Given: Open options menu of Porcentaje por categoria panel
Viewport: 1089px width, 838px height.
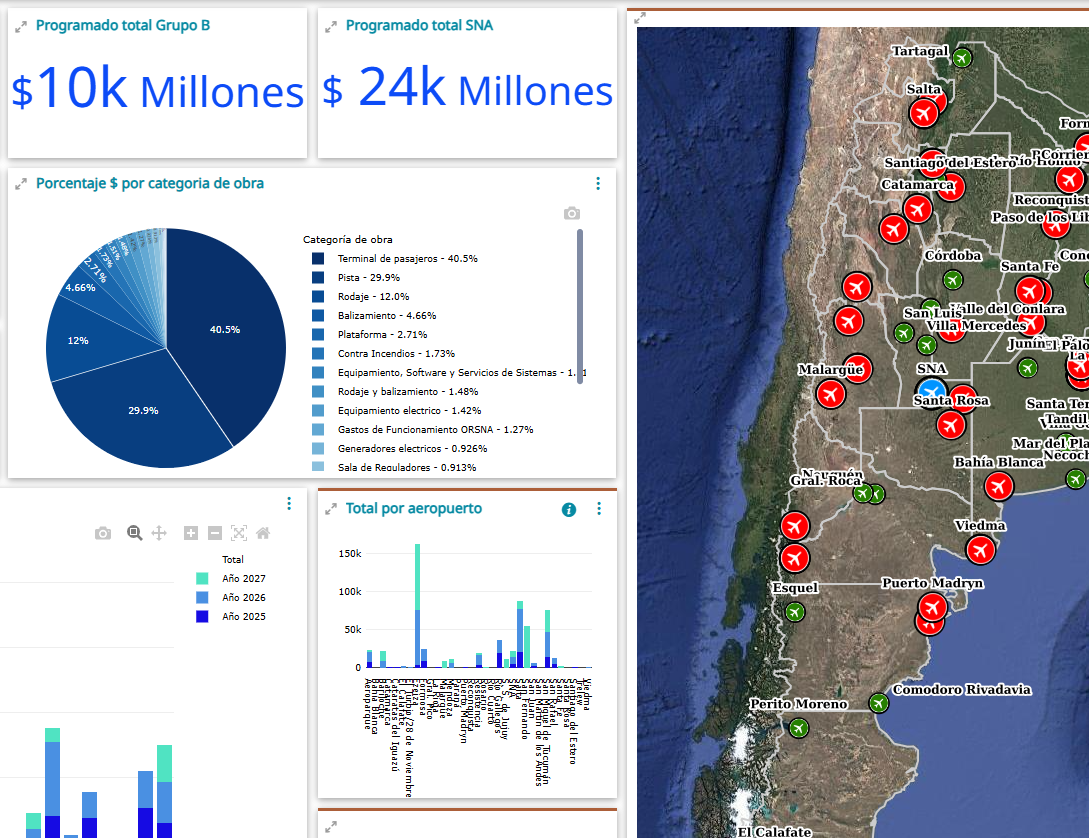Looking at the screenshot, I should click(x=598, y=184).
